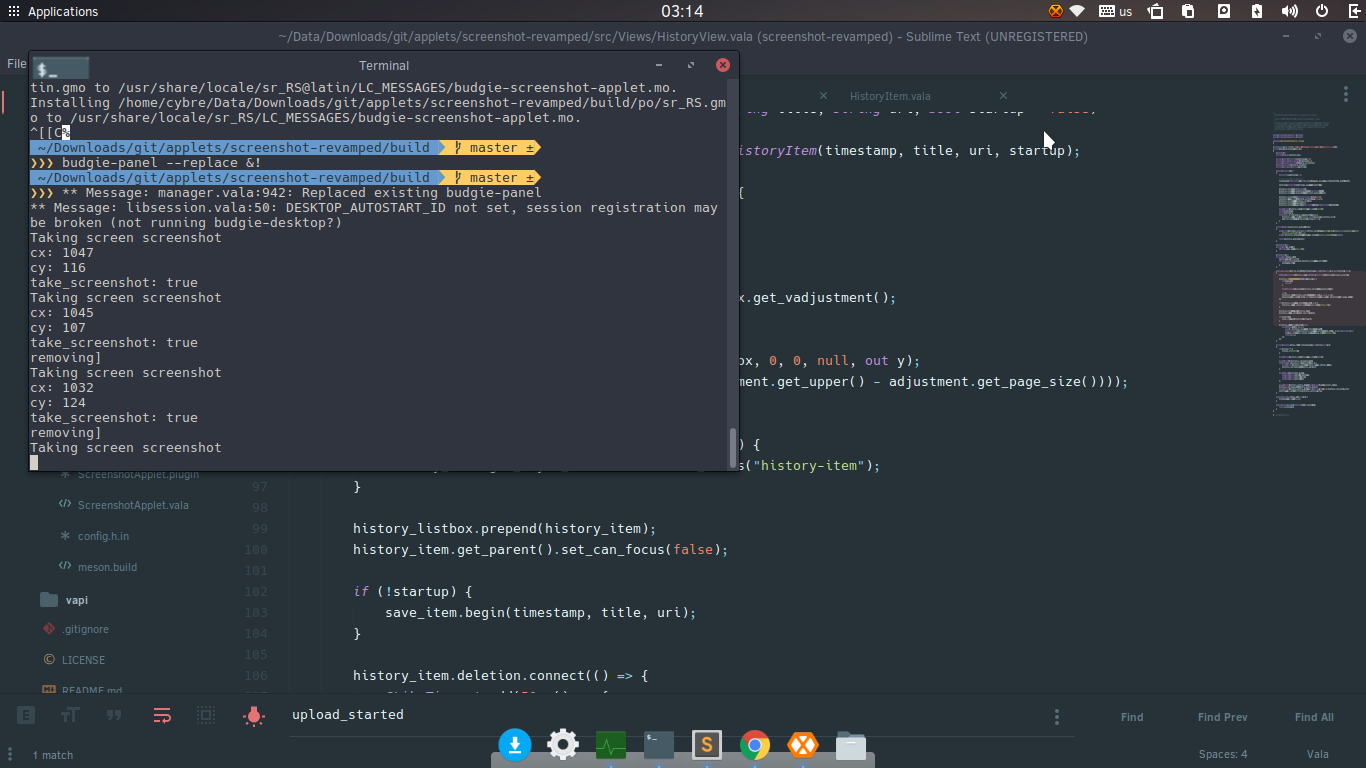Open the terminal icon in dock
The height and width of the screenshot is (768, 1366).
(x=659, y=744)
